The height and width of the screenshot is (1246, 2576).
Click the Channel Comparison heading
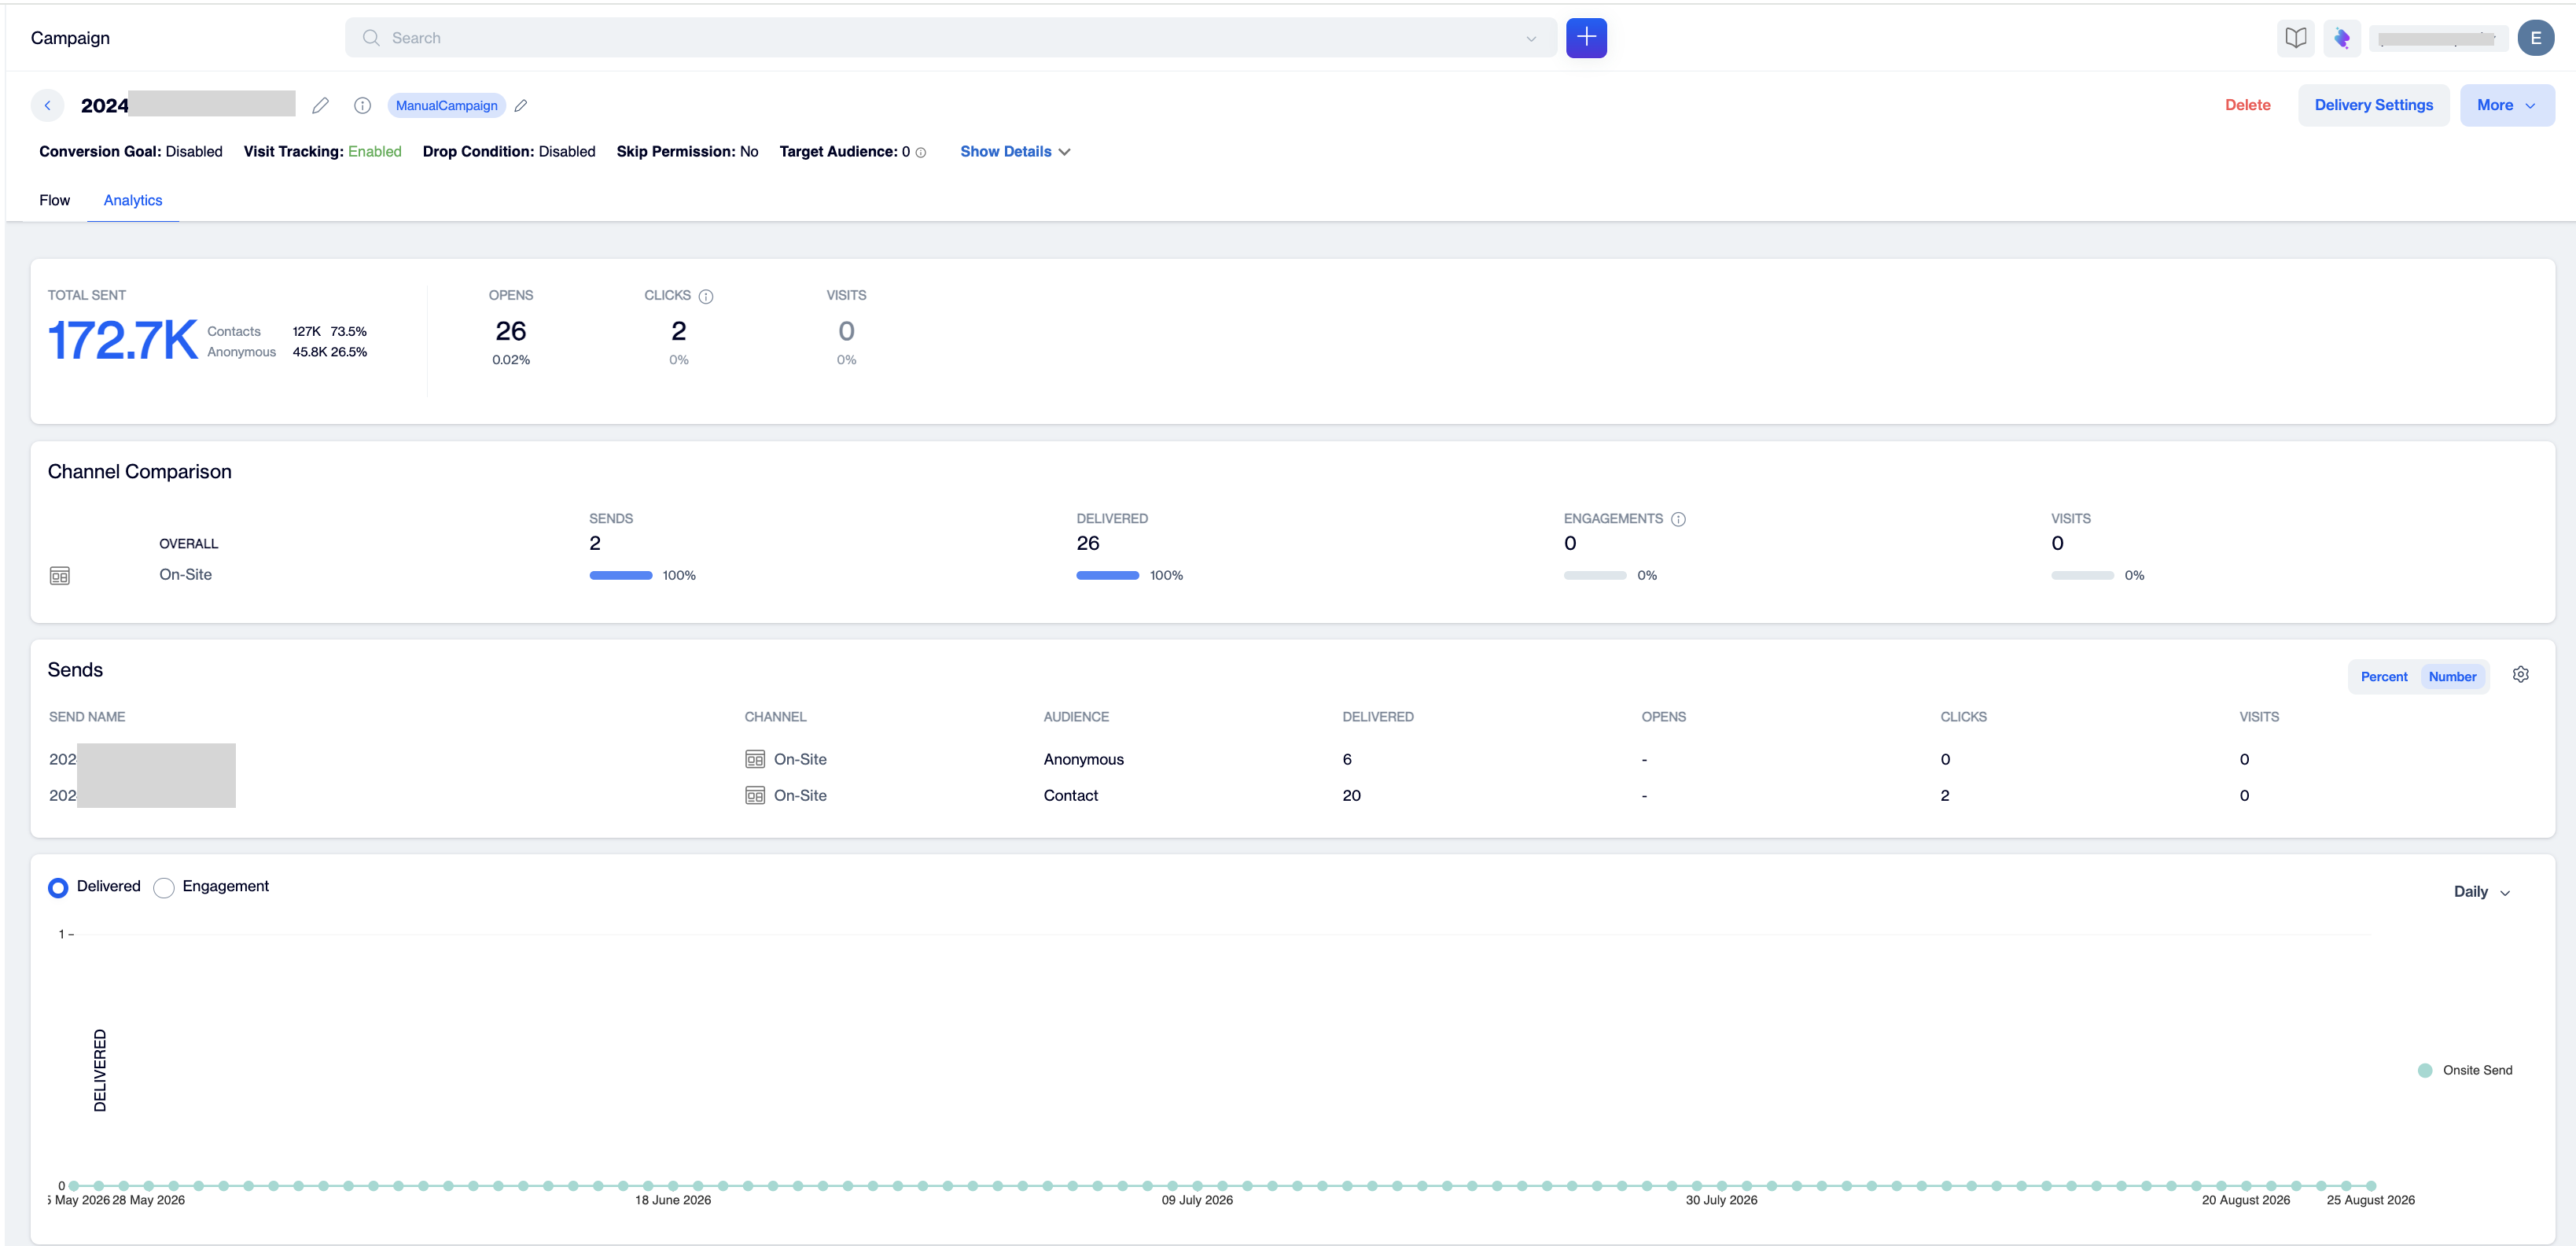click(x=139, y=471)
